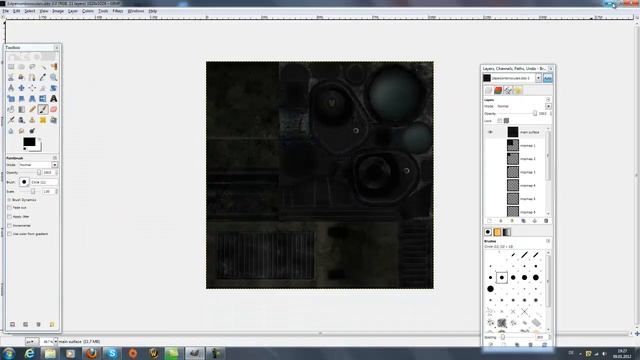
Task: Enable the Incremental checkbox
Action: (9, 225)
